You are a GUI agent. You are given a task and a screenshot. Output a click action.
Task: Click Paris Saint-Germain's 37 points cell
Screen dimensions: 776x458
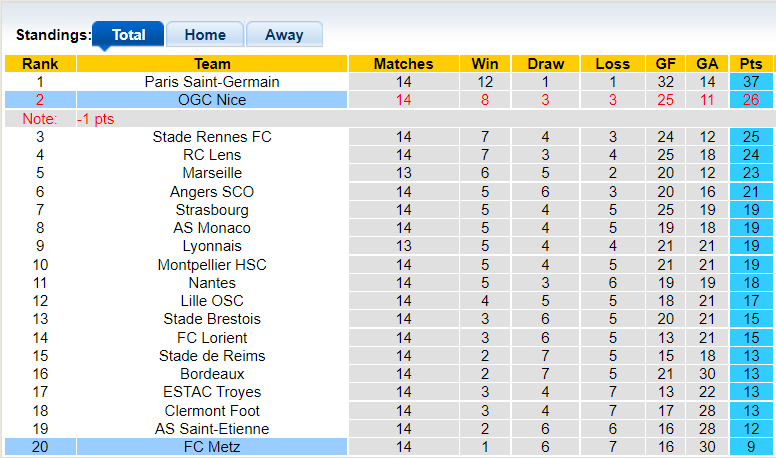click(750, 82)
